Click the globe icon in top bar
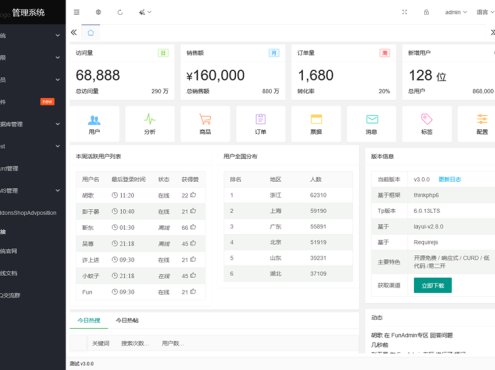This screenshot has height=370, width=495. 98,12
